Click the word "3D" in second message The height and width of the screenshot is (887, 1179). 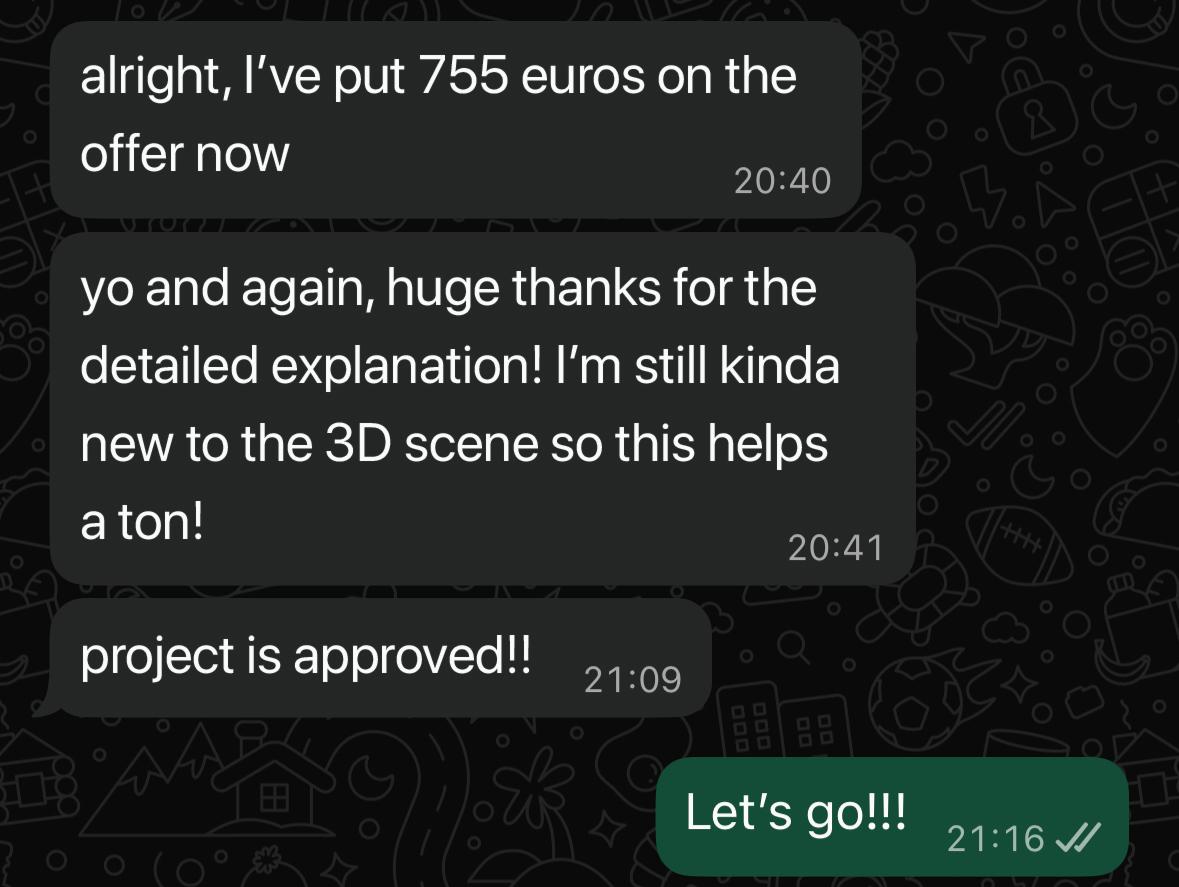358,444
